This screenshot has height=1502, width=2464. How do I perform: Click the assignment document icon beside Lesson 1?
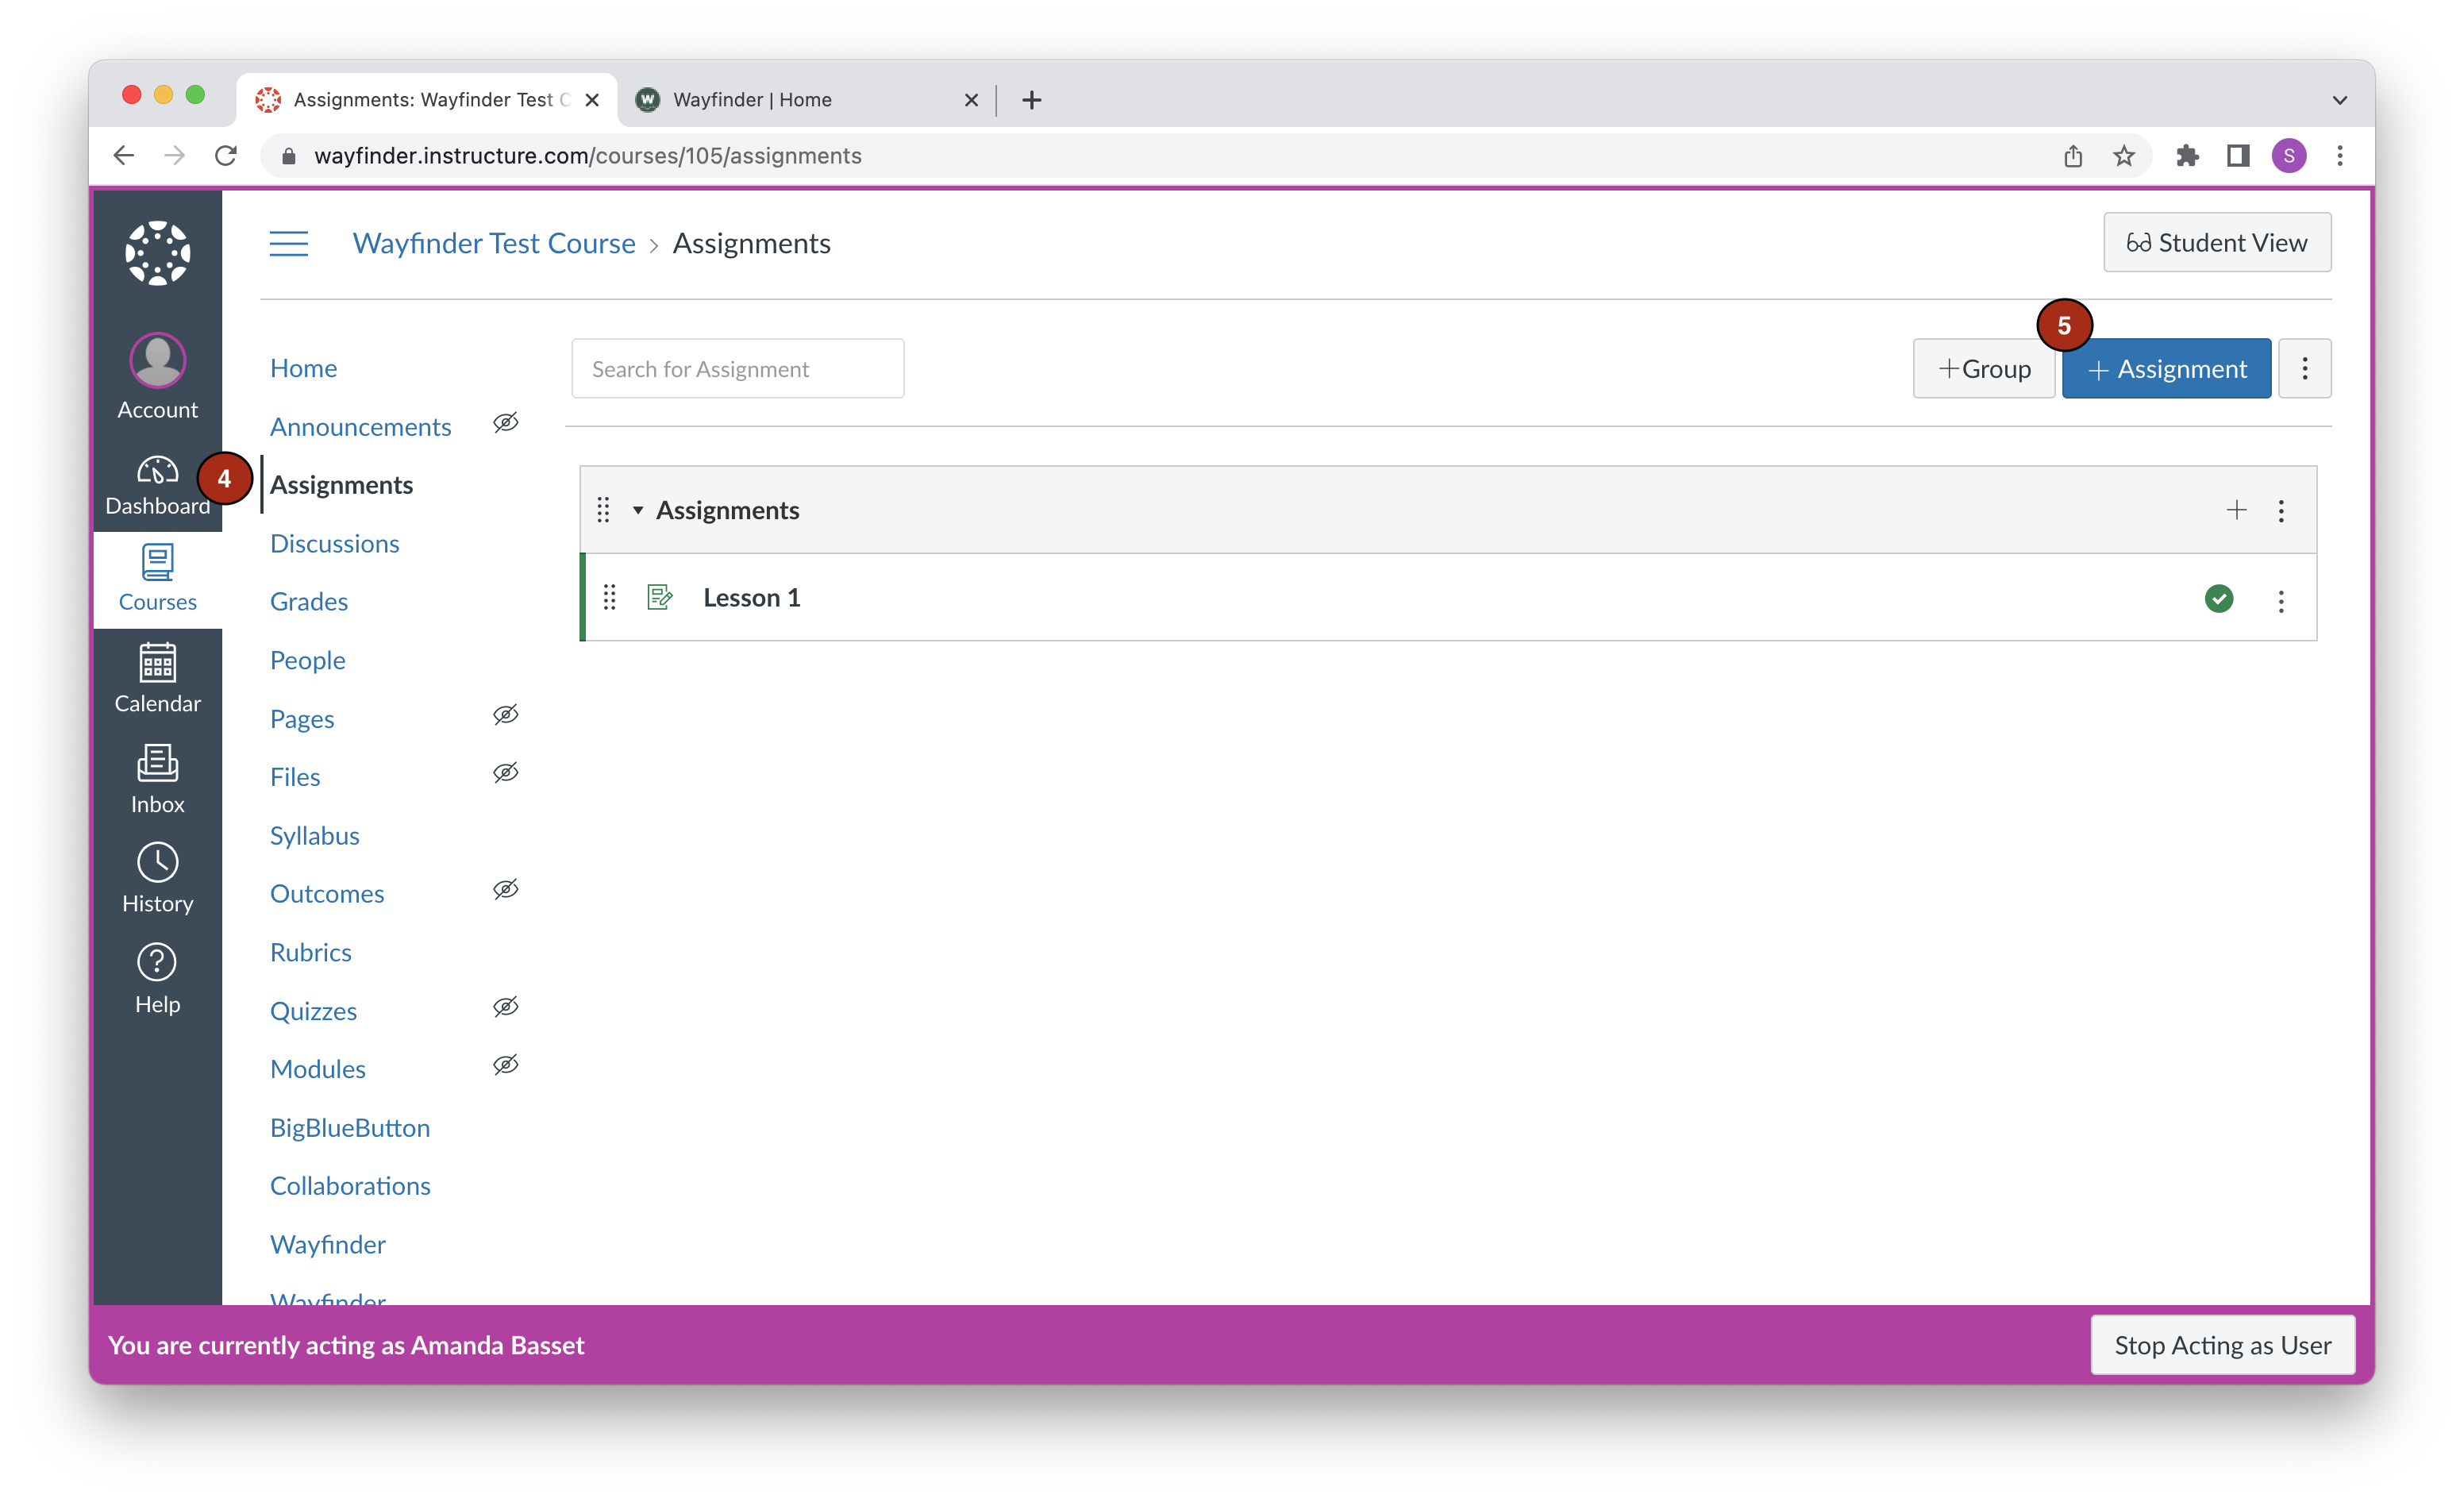[x=660, y=597]
